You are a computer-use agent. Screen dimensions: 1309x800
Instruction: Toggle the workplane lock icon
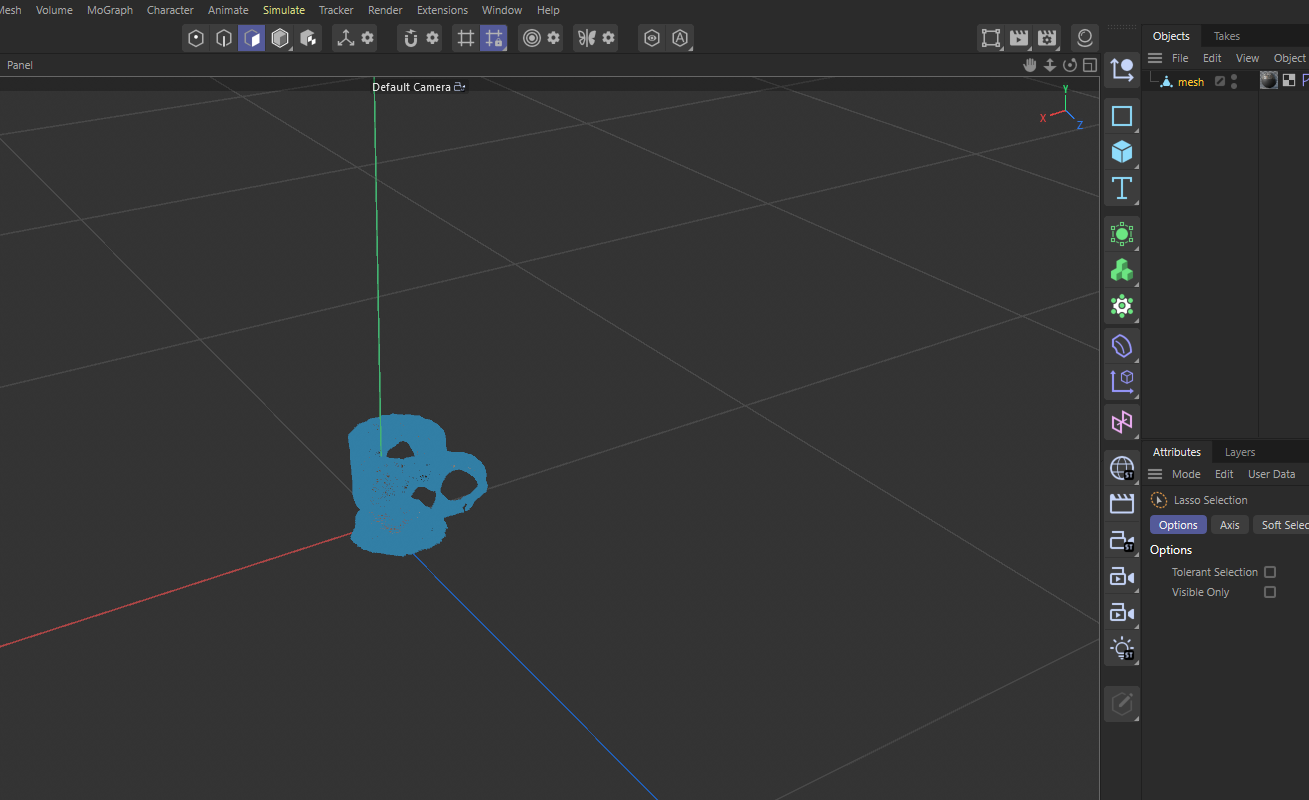tap(493, 38)
